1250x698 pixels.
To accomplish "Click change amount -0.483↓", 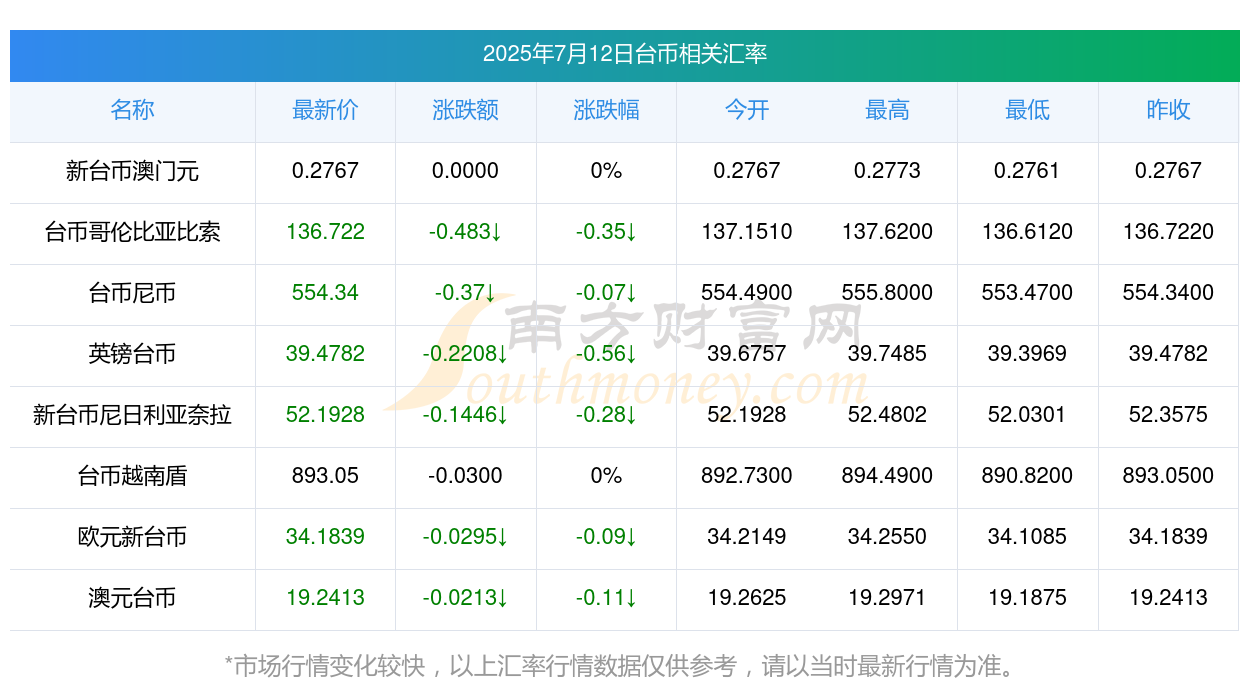I will pyautogui.click(x=466, y=232).
